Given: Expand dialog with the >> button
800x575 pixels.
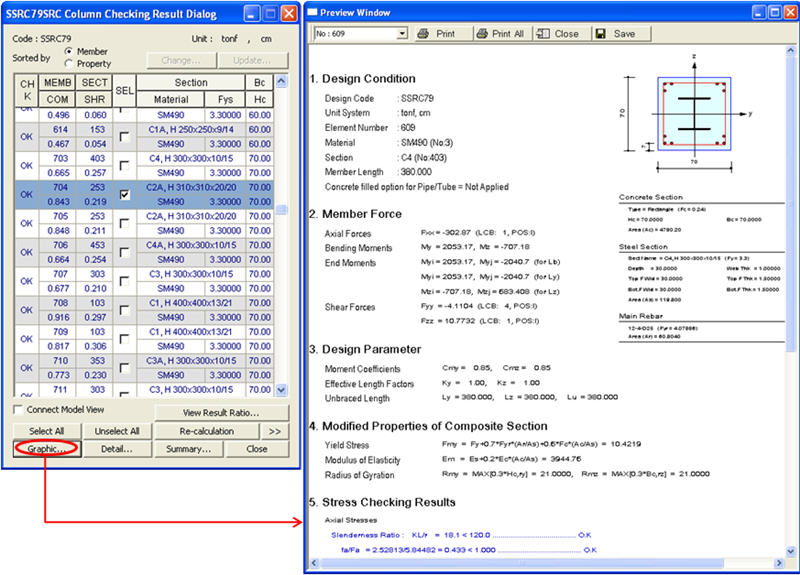Looking at the screenshot, I should click(x=276, y=431).
